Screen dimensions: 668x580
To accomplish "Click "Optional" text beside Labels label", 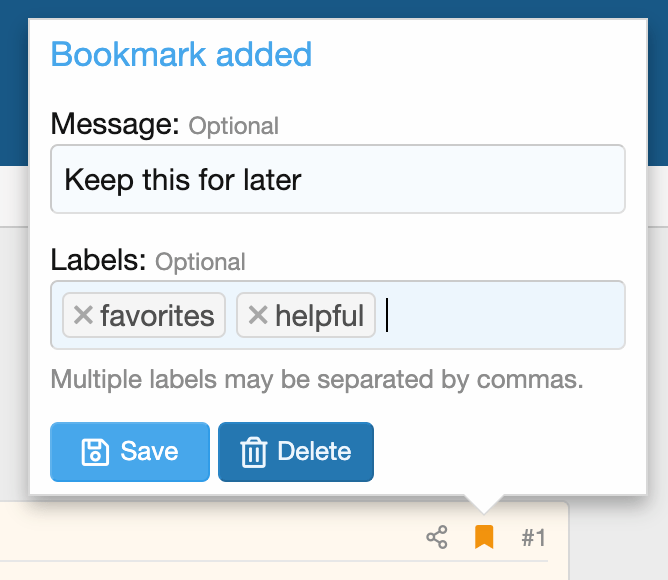I will (x=200, y=262).
